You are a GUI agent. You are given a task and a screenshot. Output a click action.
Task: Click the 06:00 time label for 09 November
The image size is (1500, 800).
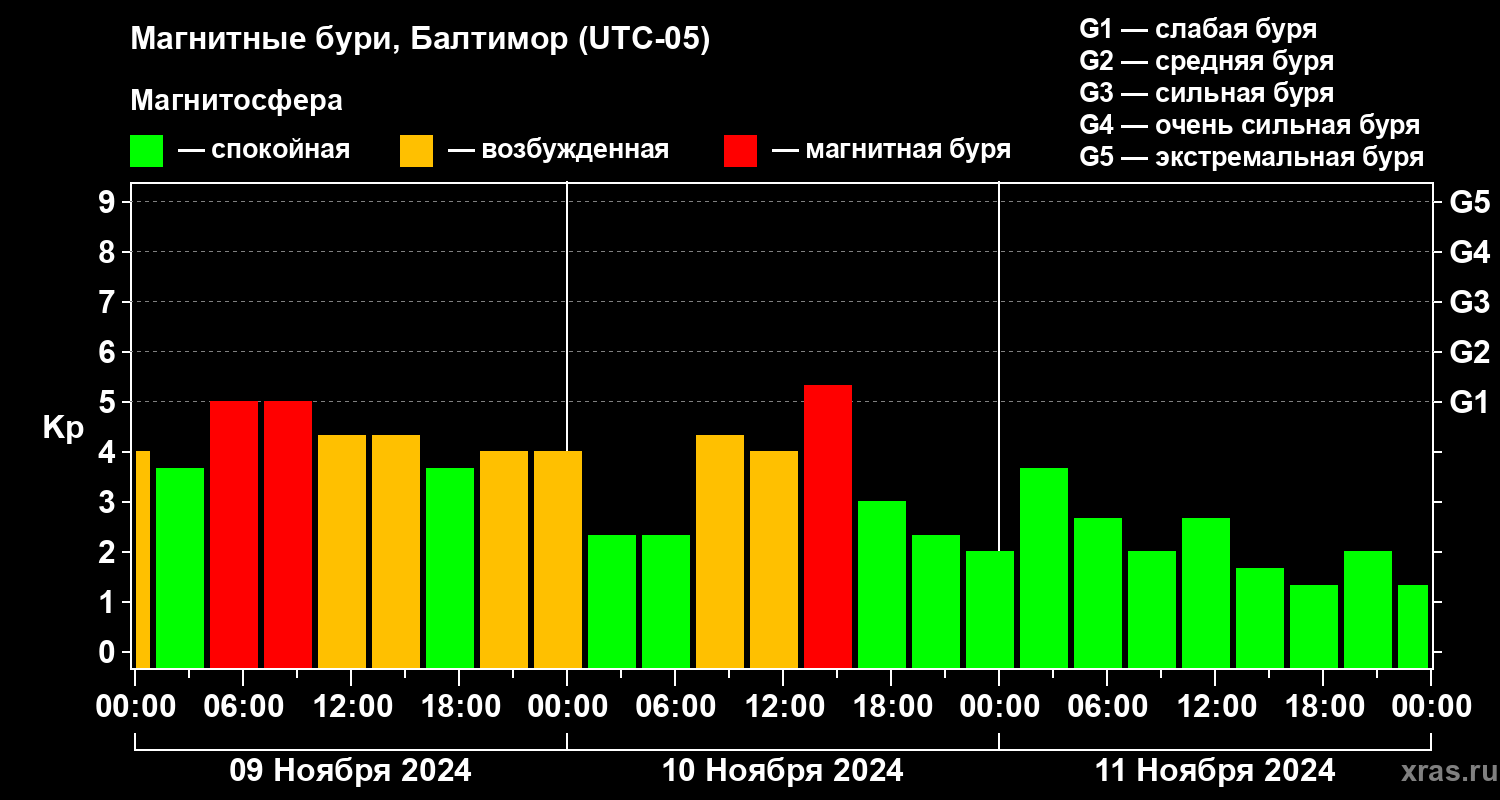[243, 707]
